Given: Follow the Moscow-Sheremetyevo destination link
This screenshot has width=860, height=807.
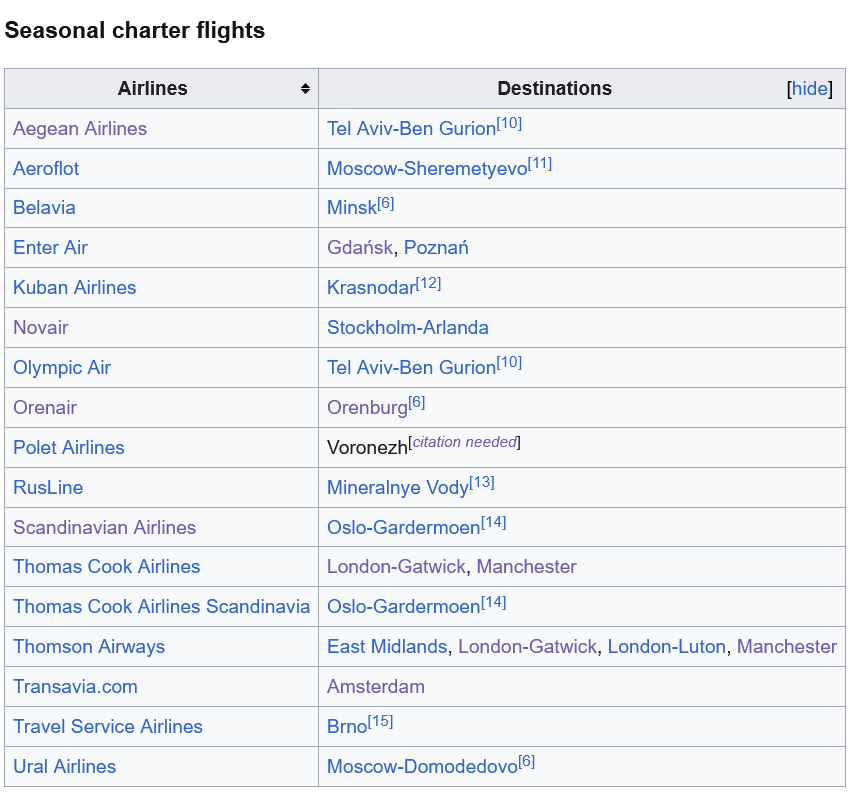Looking at the screenshot, I should [427, 169].
